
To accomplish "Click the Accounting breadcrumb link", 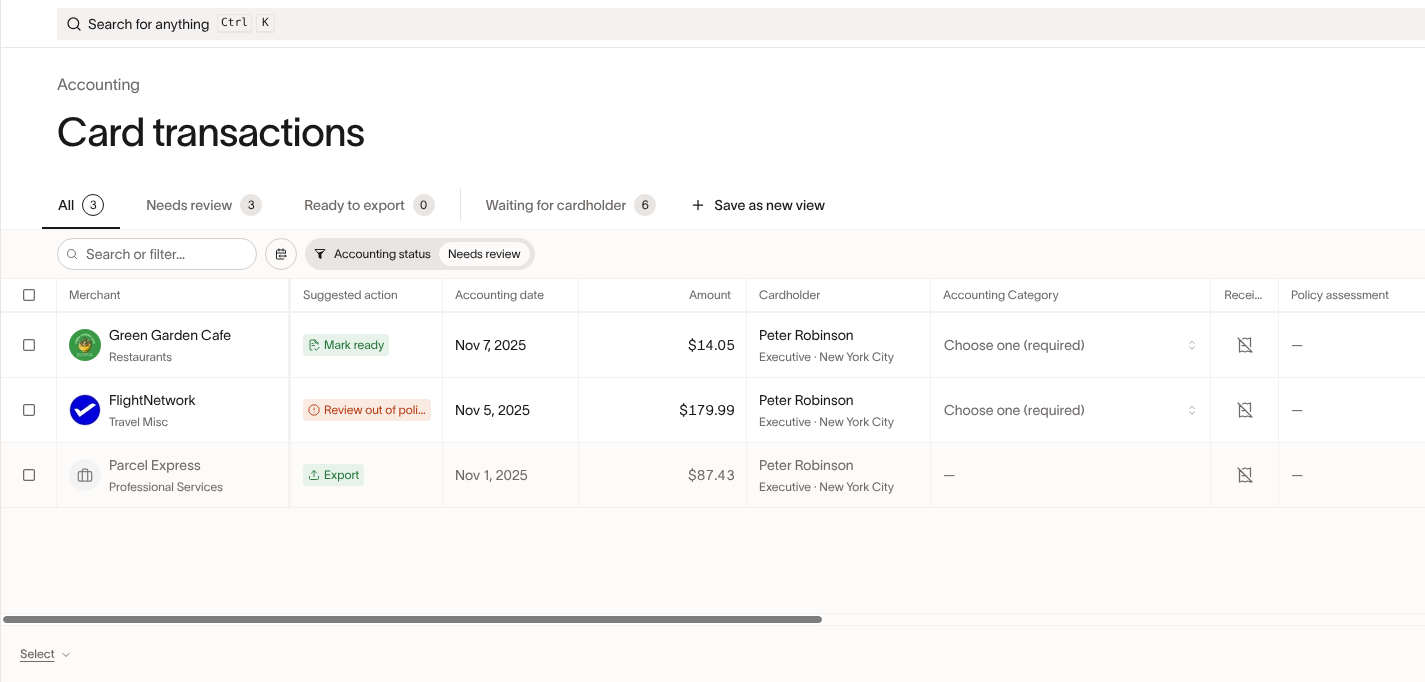I will (x=98, y=85).
